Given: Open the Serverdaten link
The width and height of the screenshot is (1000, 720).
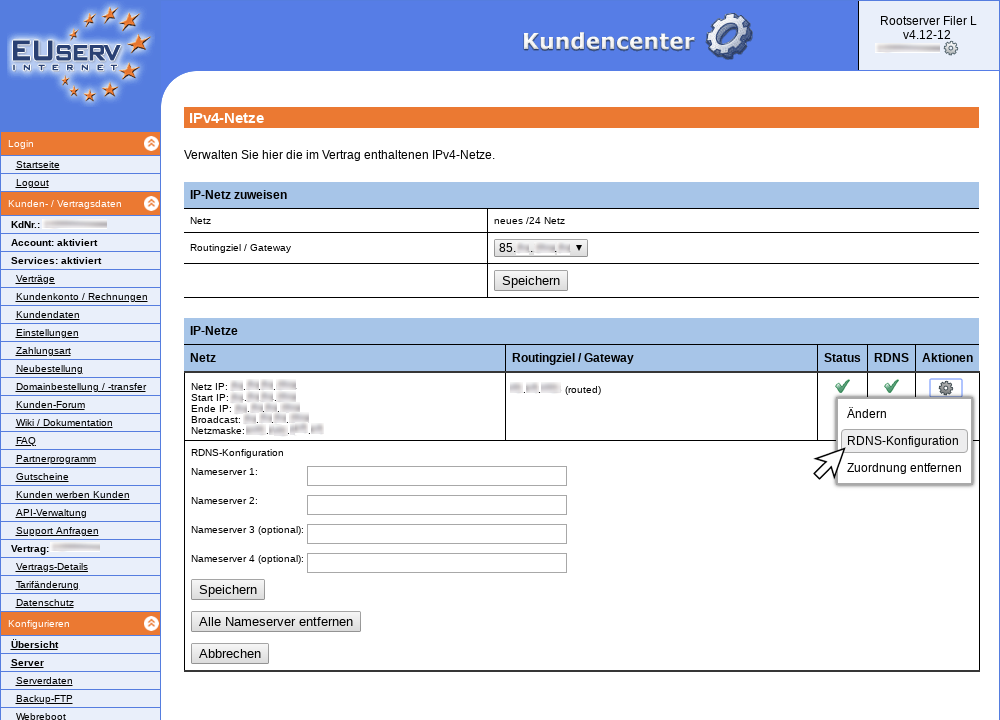Looking at the screenshot, I should [x=44, y=681].
